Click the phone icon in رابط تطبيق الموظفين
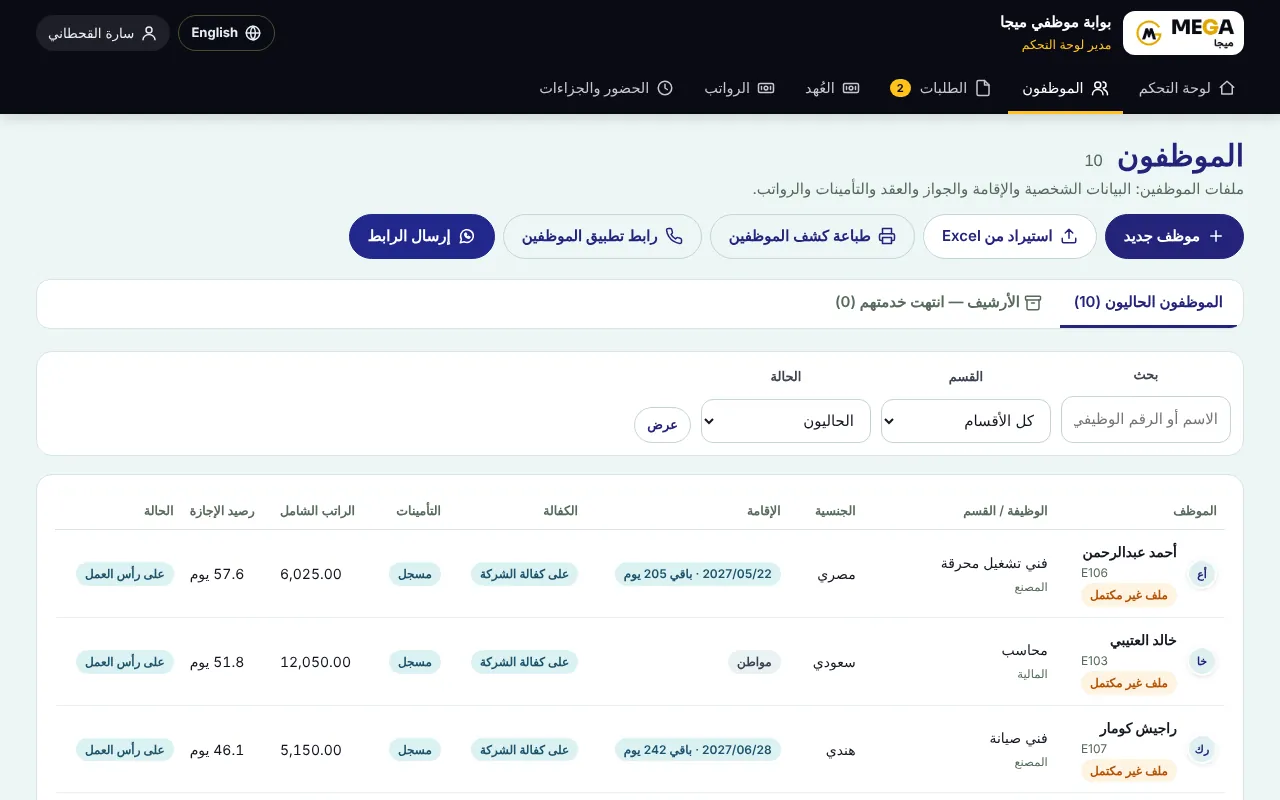This screenshot has width=1280, height=800. [x=674, y=236]
